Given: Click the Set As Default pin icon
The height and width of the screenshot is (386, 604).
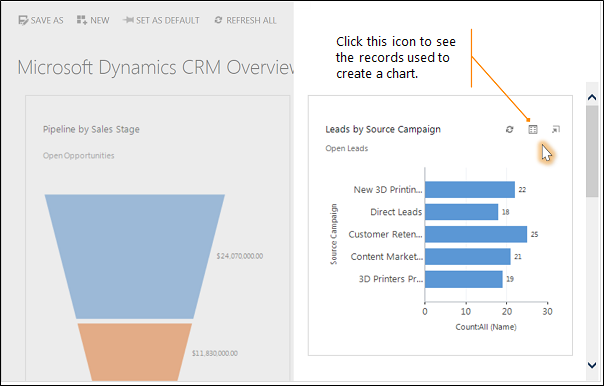Looking at the screenshot, I should (x=128, y=20).
